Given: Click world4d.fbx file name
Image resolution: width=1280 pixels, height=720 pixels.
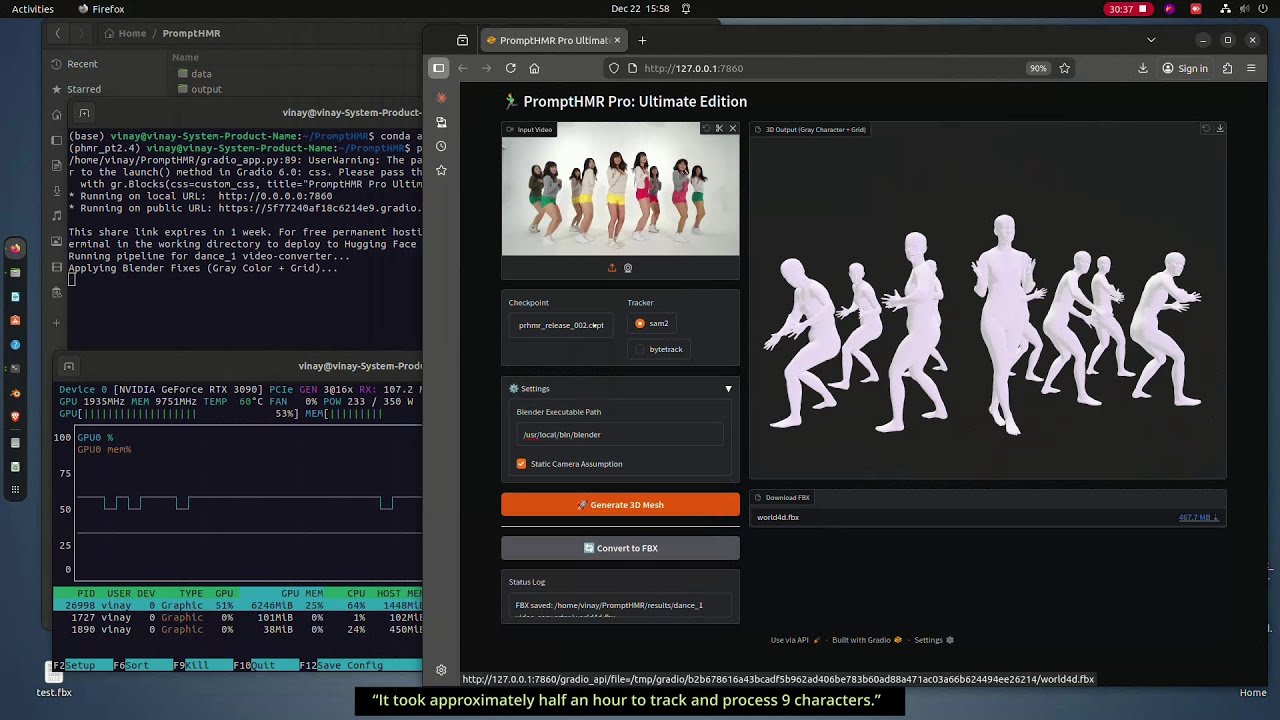Looking at the screenshot, I should click(x=778, y=517).
